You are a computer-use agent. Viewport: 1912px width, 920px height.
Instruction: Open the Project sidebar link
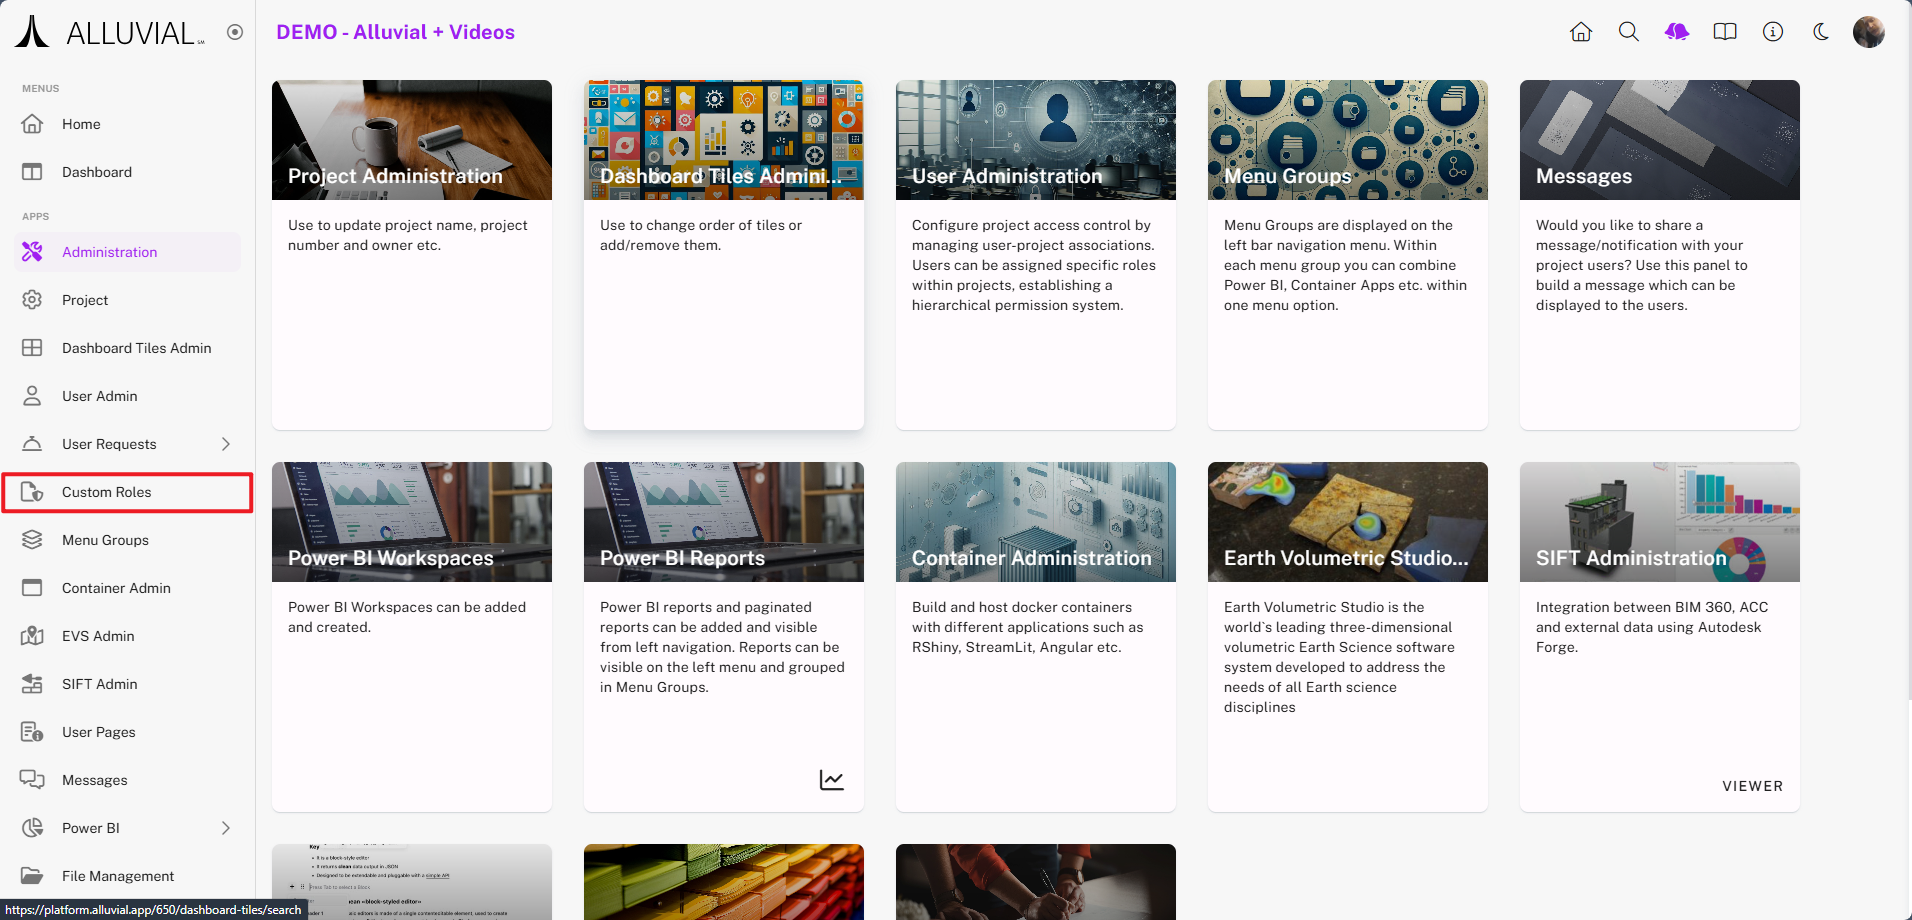pos(128,300)
